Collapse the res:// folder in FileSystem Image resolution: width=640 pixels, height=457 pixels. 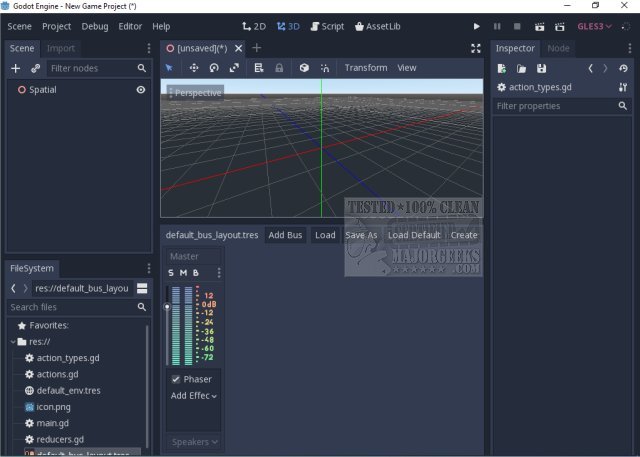point(11,341)
